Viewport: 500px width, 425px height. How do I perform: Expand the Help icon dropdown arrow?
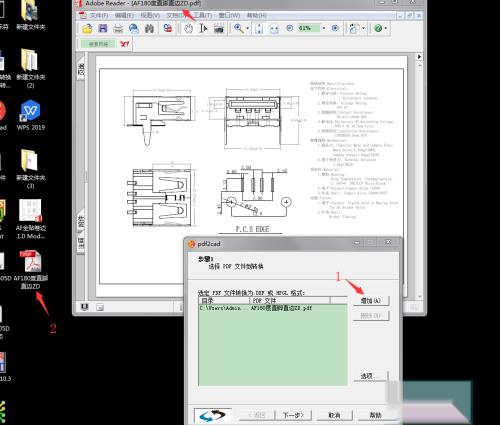[386, 28]
